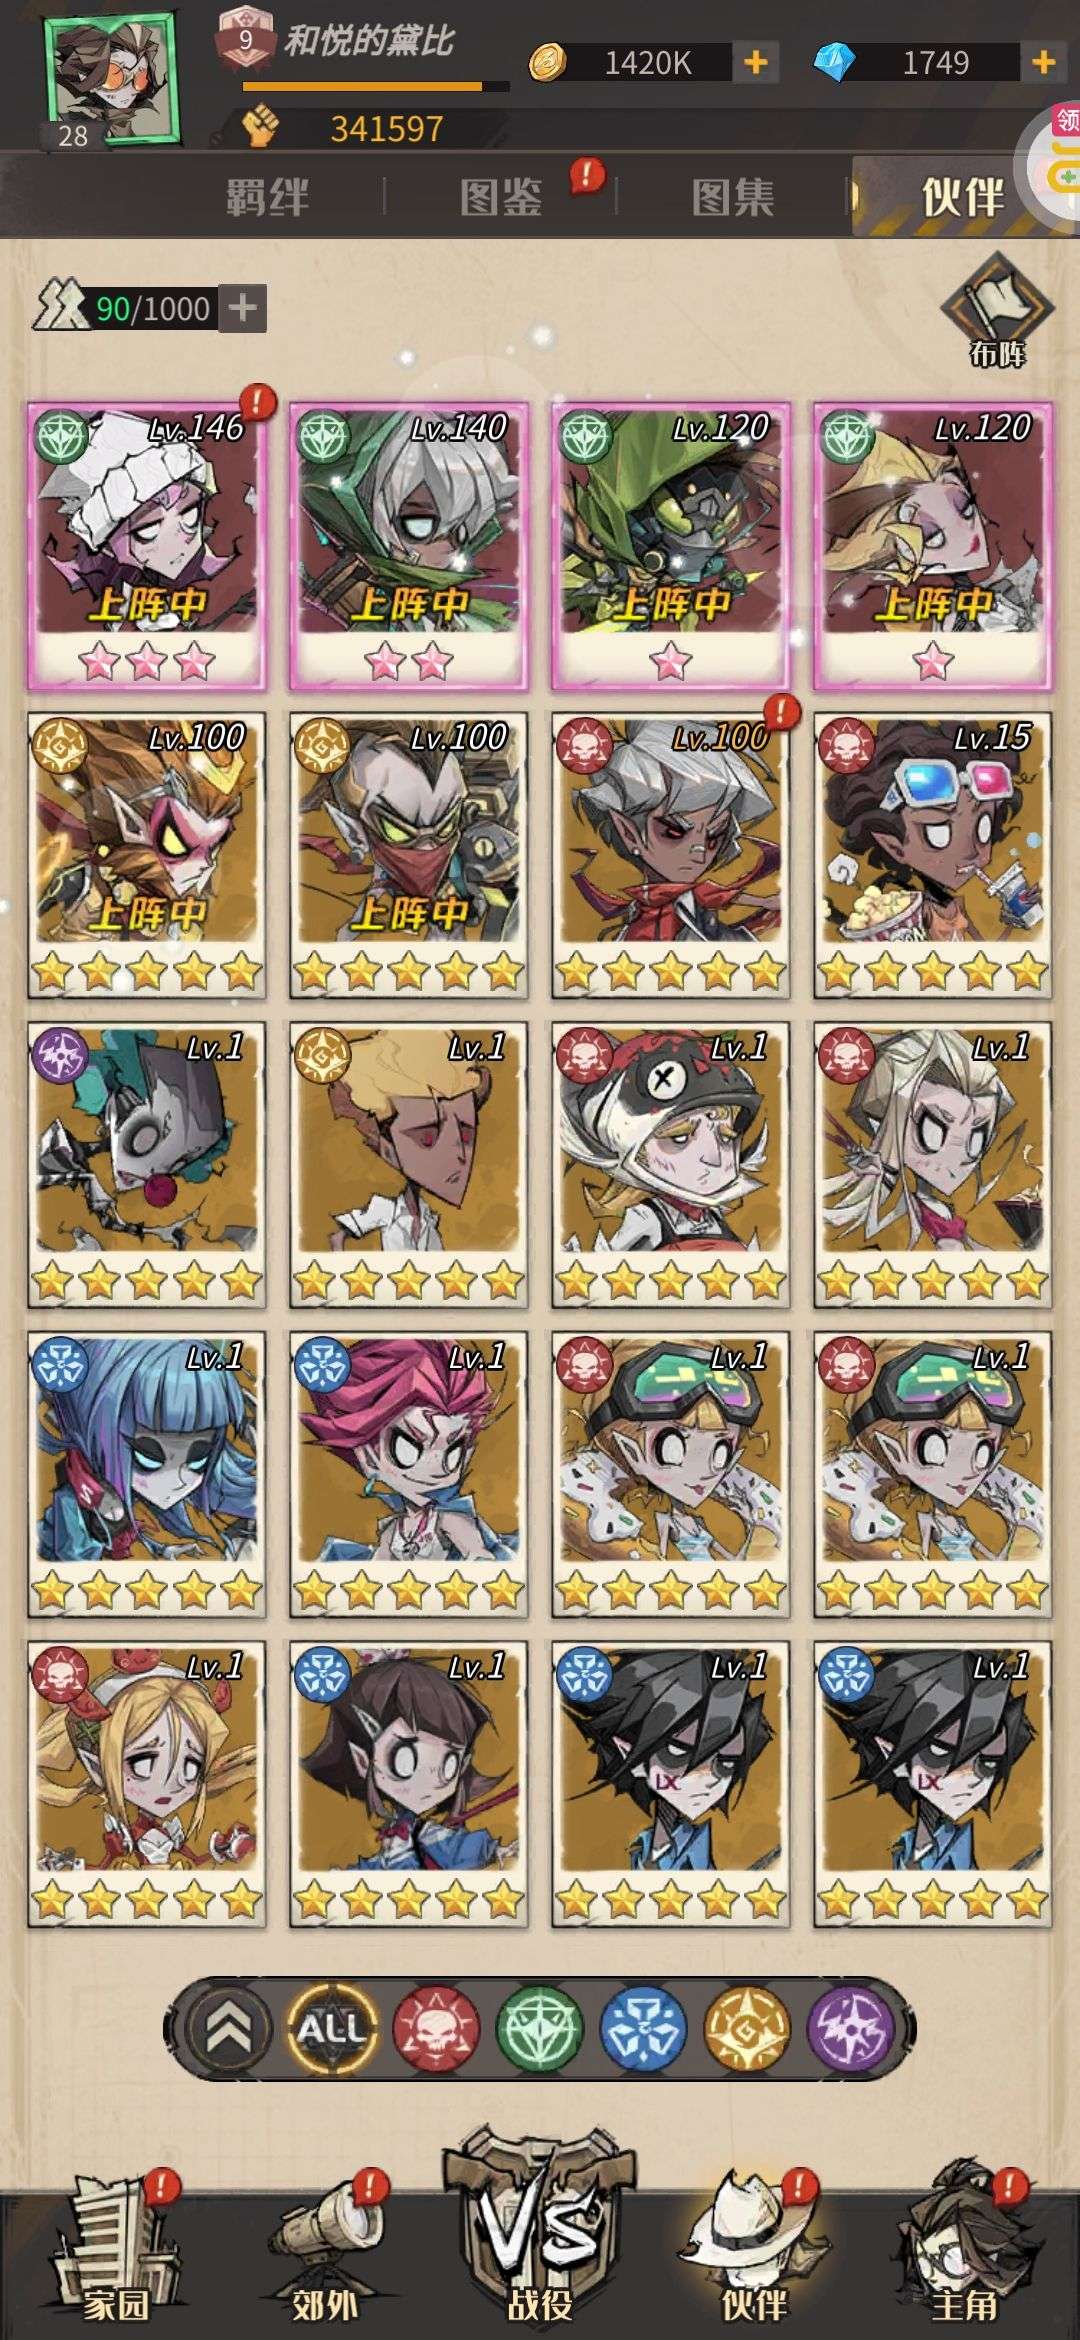Screen dimensions: 1080x2340
Task: Expand partner capacity 90/1000 plus button
Action: [x=242, y=308]
